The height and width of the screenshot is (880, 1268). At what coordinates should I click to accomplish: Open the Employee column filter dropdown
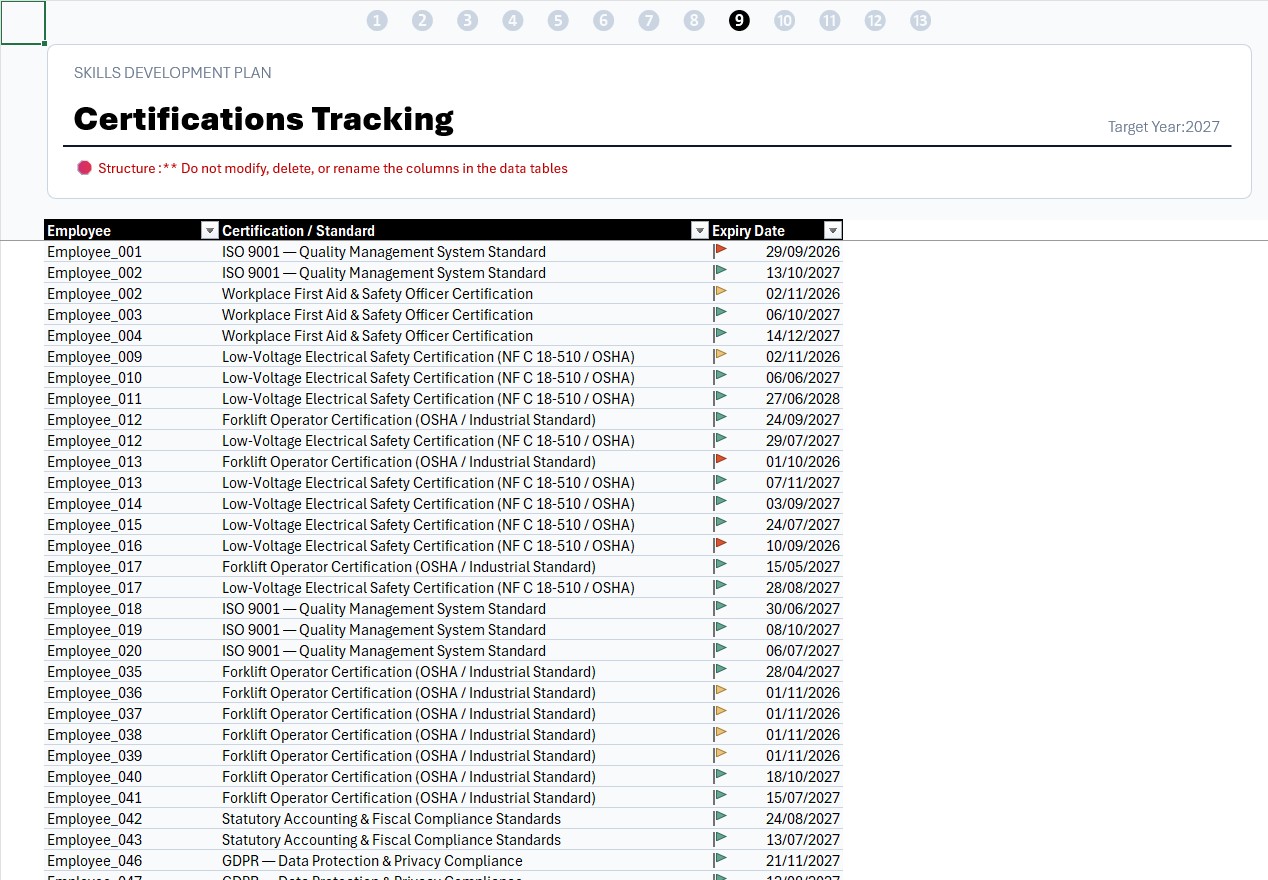tap(209, 231)
